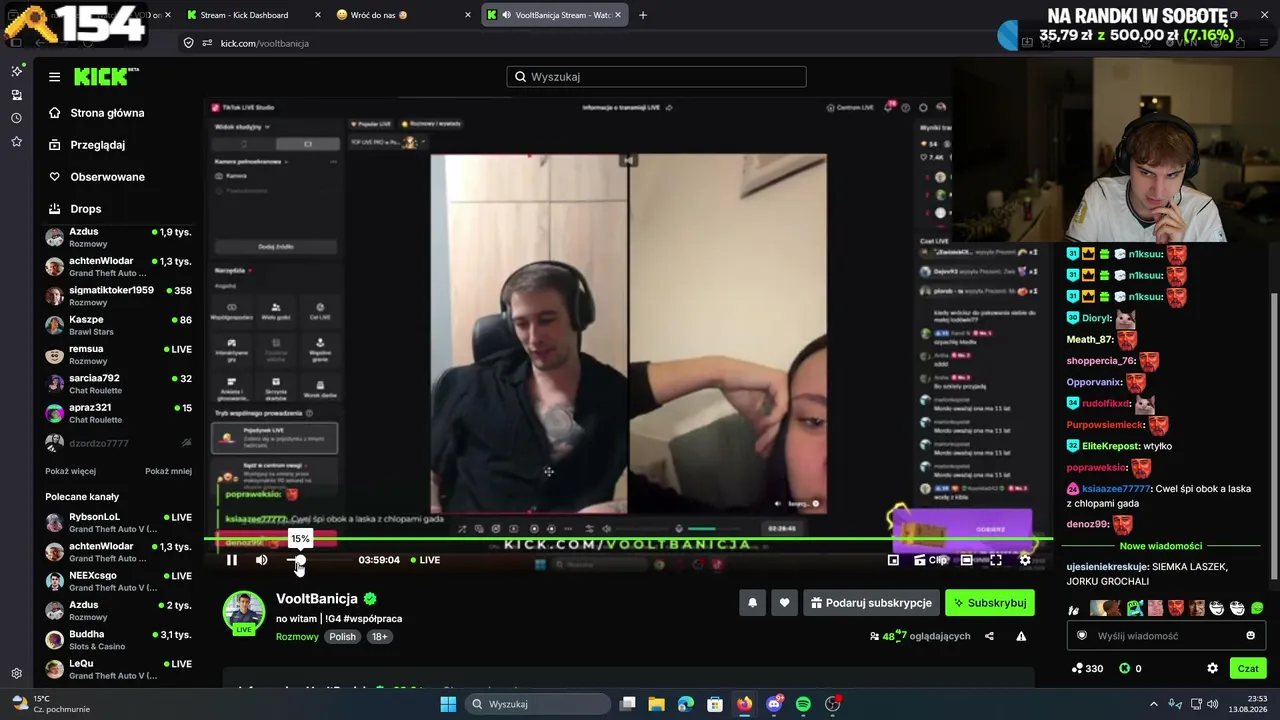Open remsua channel in followed list
The height and width of the screenshot is (720, 1280).
[x=118, y=354]
